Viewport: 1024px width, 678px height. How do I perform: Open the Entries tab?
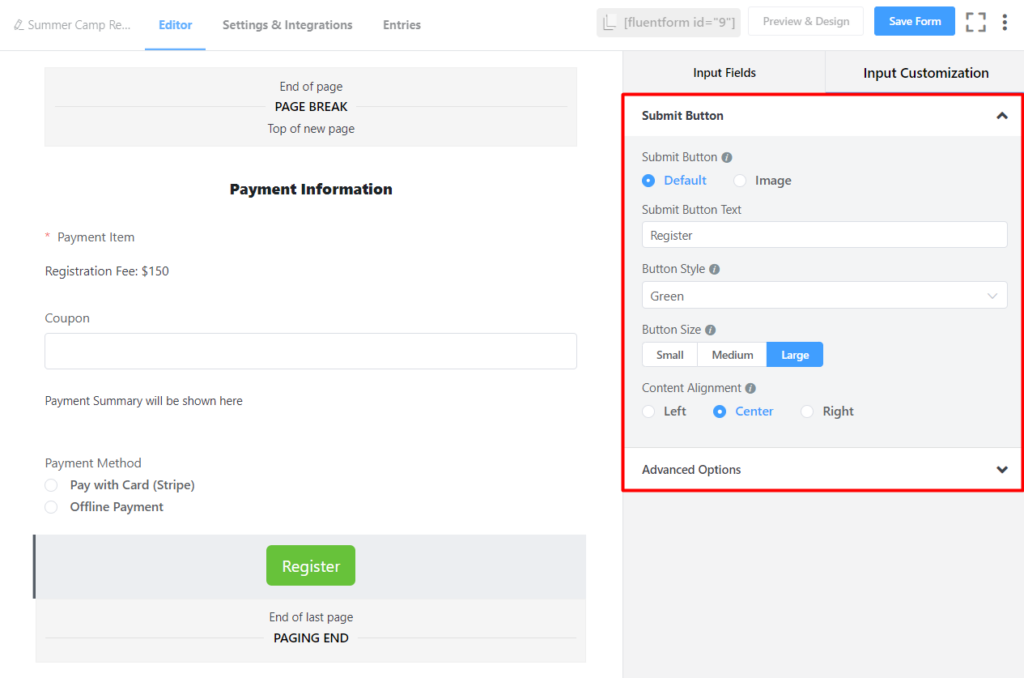402,25
